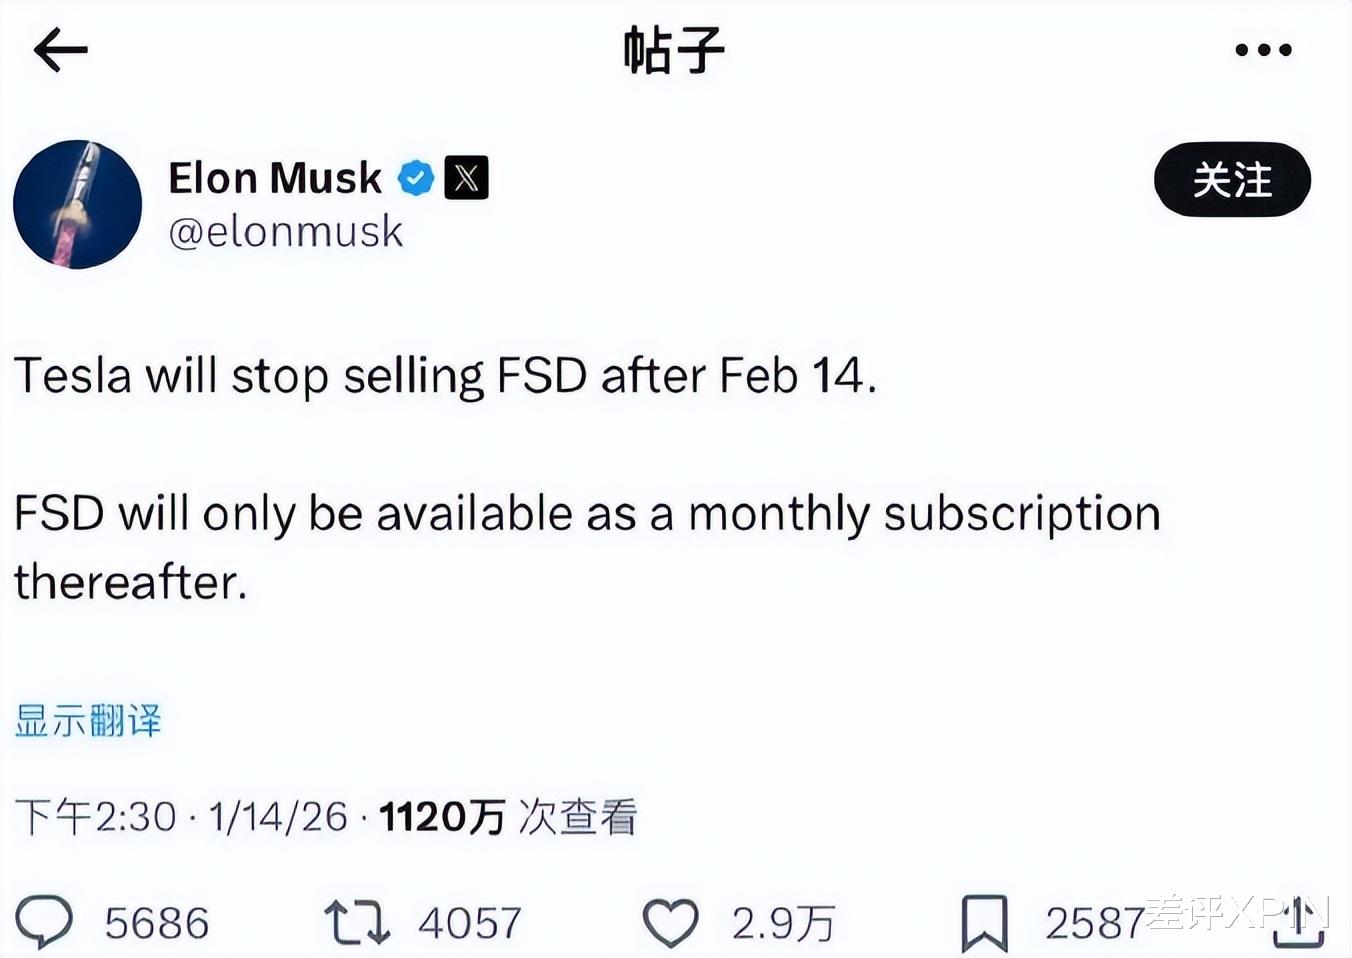Tap the back arrow icon
The image size is (1352, 958).
click(60, 50)
